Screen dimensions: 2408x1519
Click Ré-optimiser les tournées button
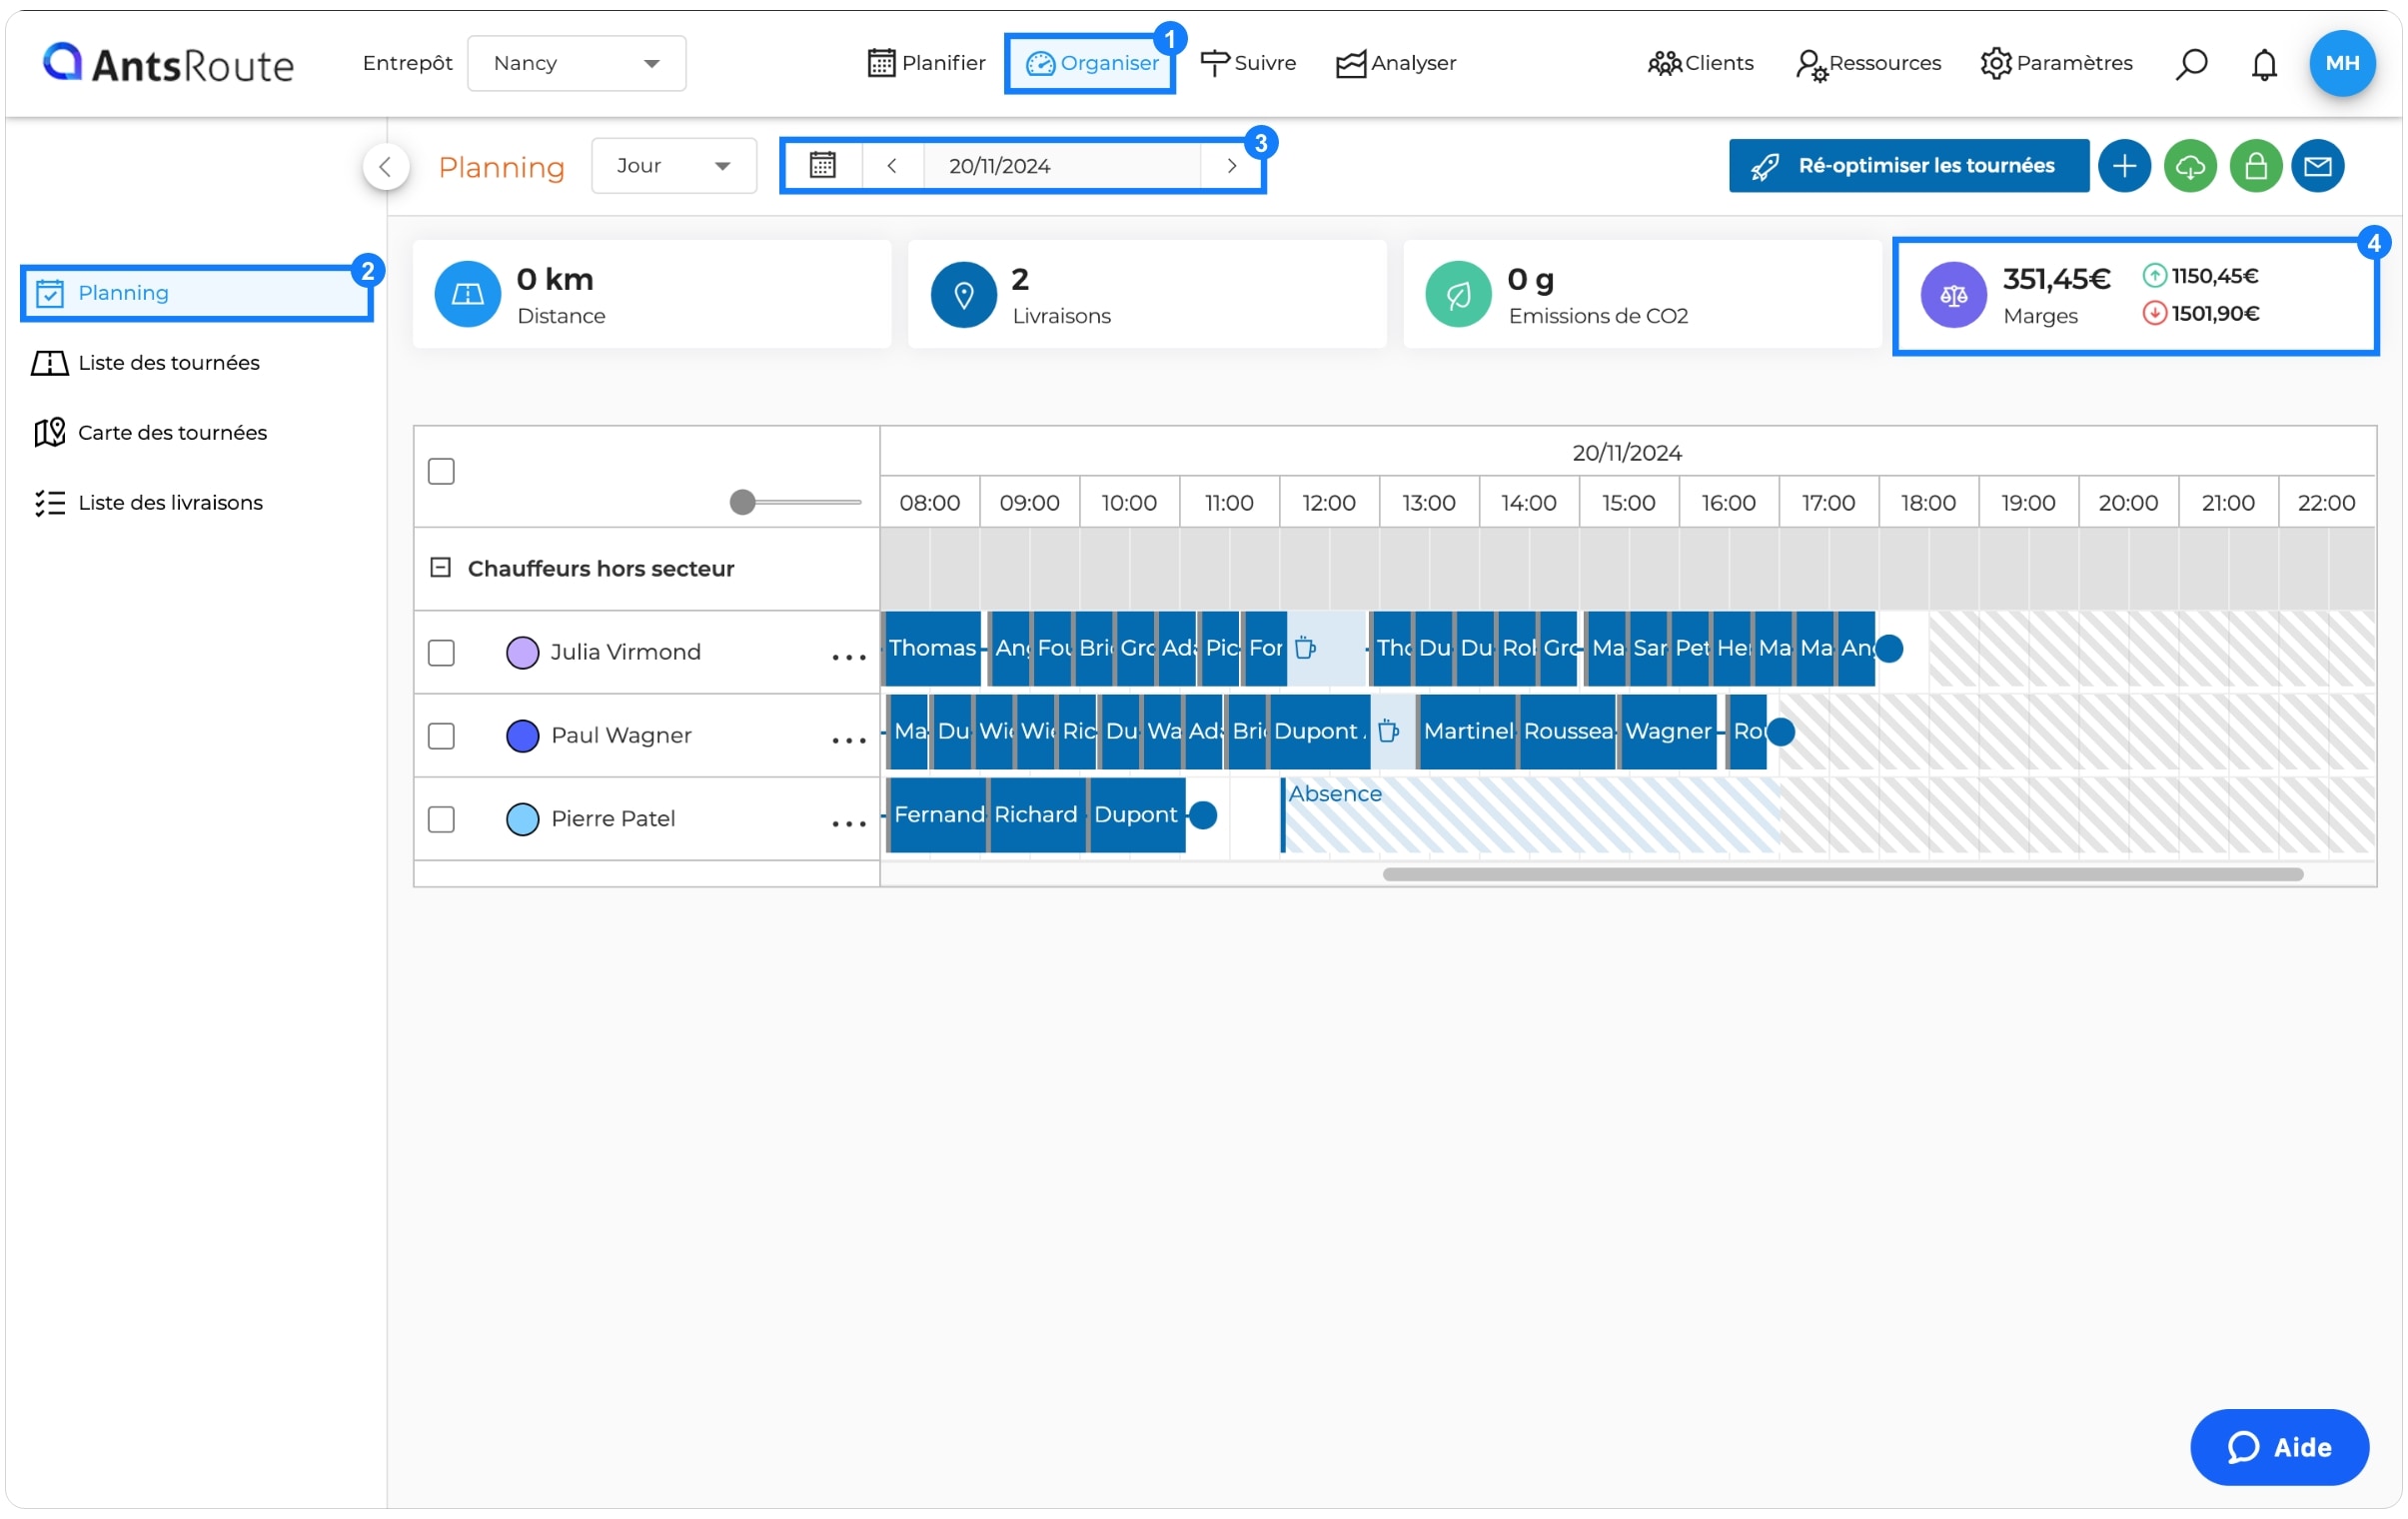click(x=1908, y=166)
